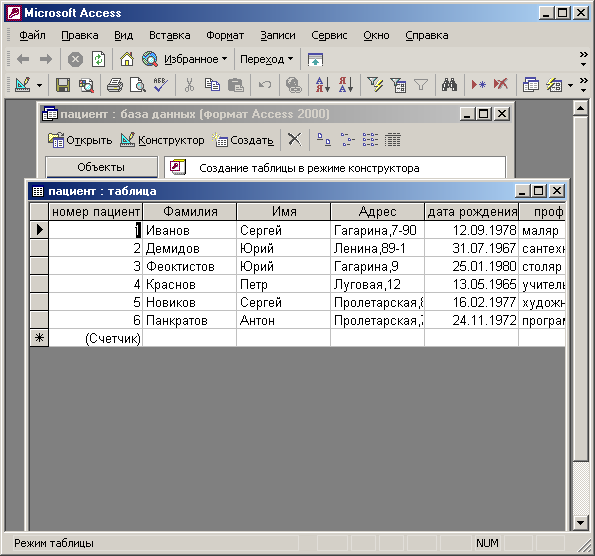This screenshot has width=595, height=556.
Task: Select row selector of new record asterisk
Action: point(39,338)
